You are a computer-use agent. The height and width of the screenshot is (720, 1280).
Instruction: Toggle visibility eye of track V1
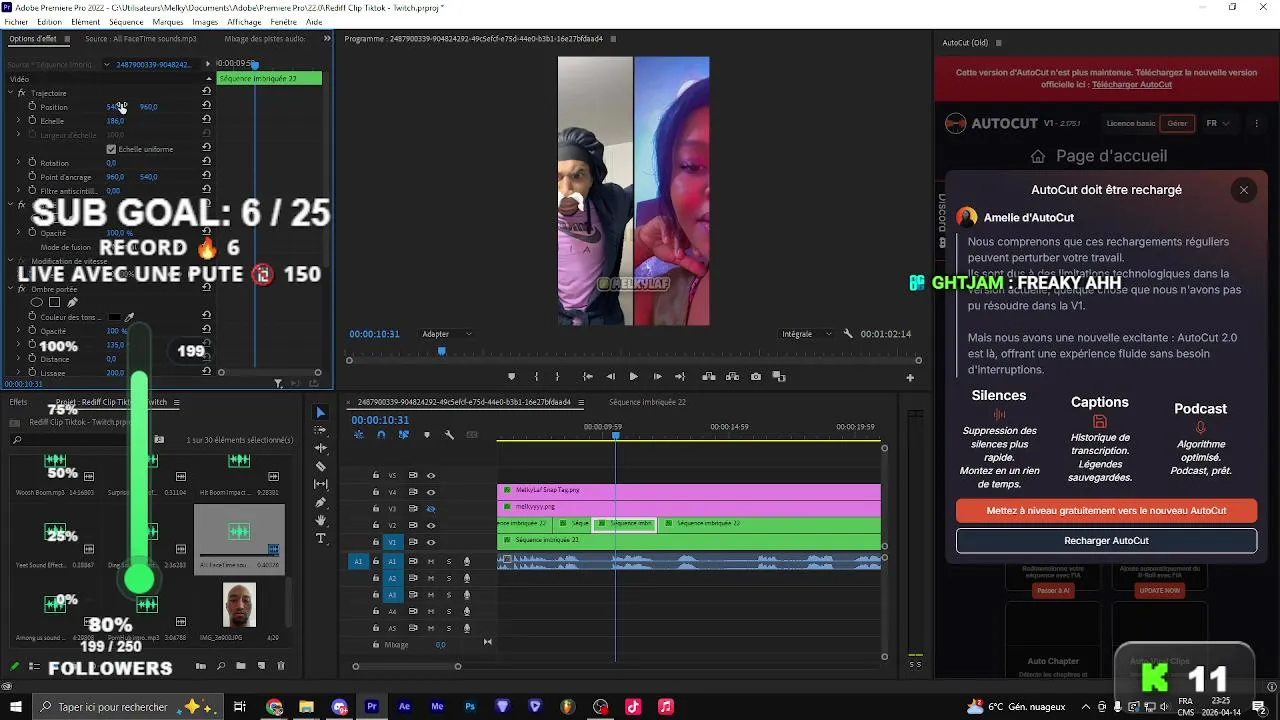click(431, 541)
